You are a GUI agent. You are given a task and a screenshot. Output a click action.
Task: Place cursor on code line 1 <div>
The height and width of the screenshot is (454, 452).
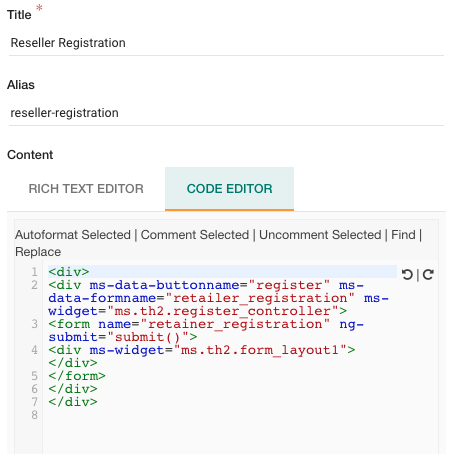click(222, 272)
